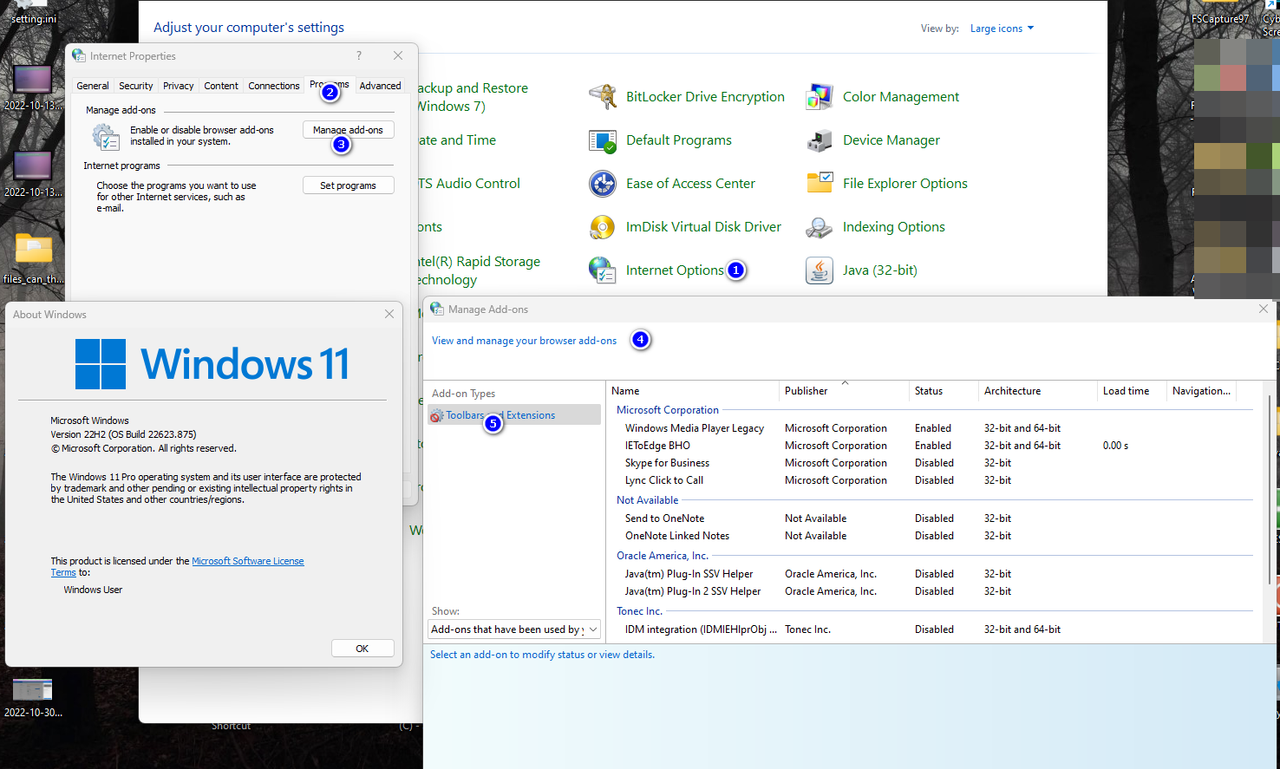Switch to the Advanced tab
This screenshot has height=769, width=1280.
pos(380,86)
